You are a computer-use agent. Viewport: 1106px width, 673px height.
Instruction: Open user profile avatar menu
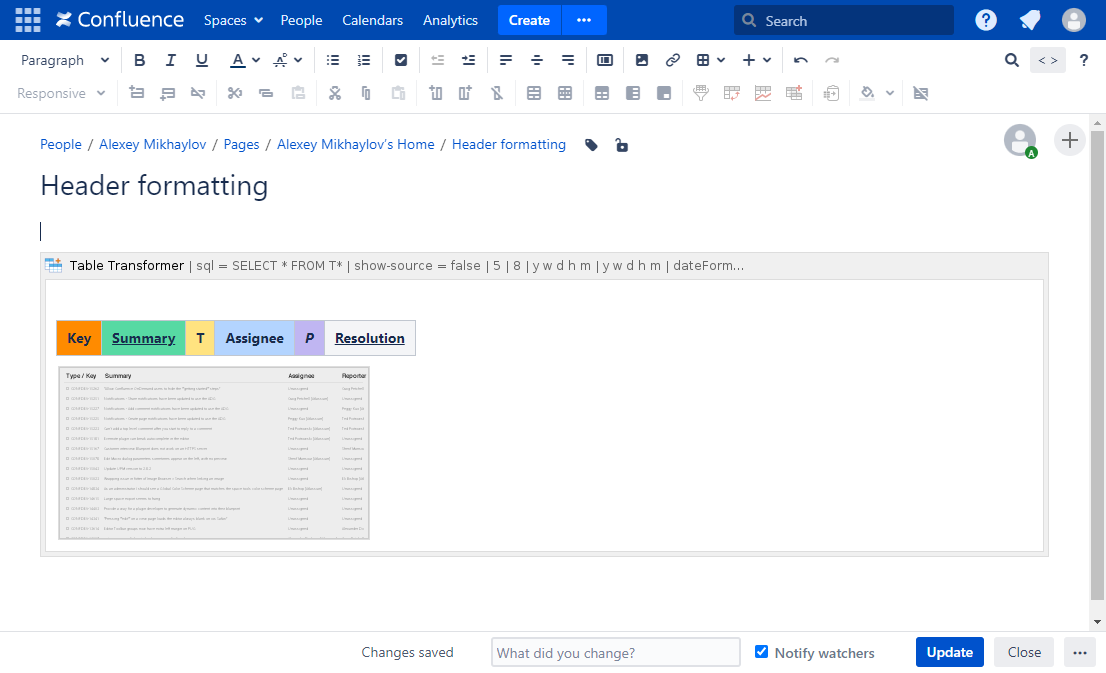tap(1074, 20)
